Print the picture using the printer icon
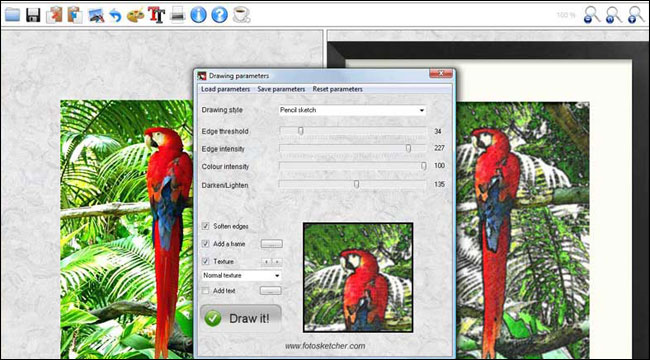650x360 pixels. pyautogui.click(x=177, y=15)
